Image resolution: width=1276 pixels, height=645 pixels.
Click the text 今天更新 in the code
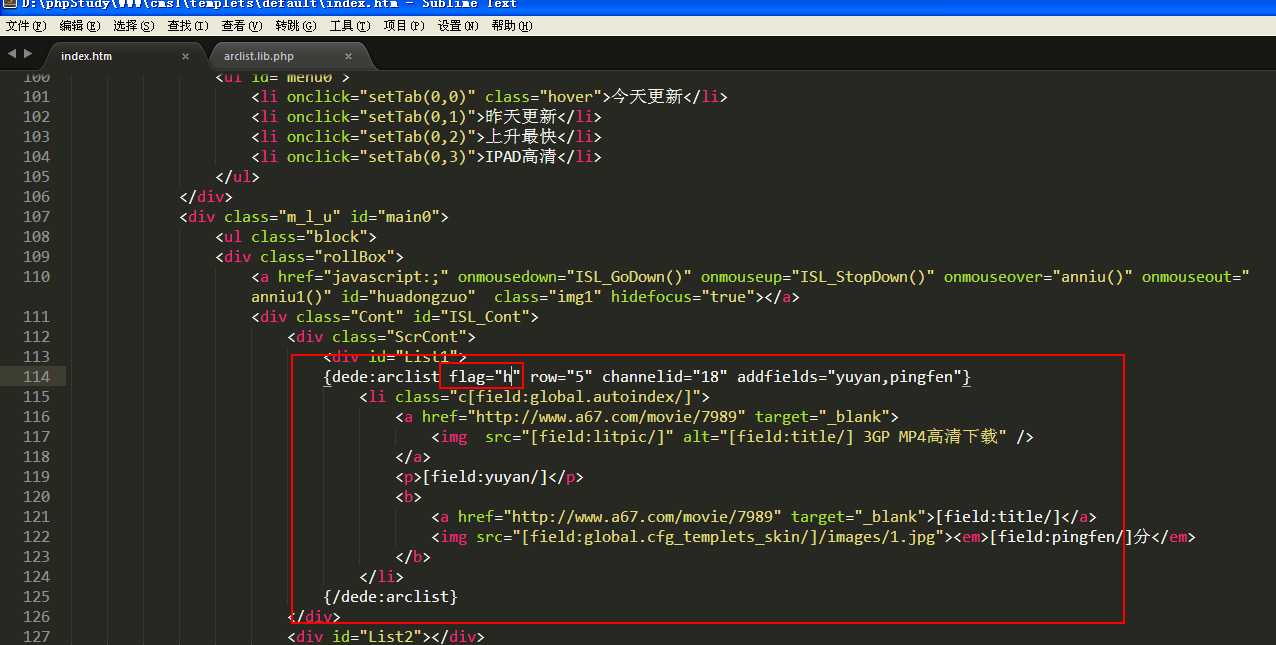(646, 97)
